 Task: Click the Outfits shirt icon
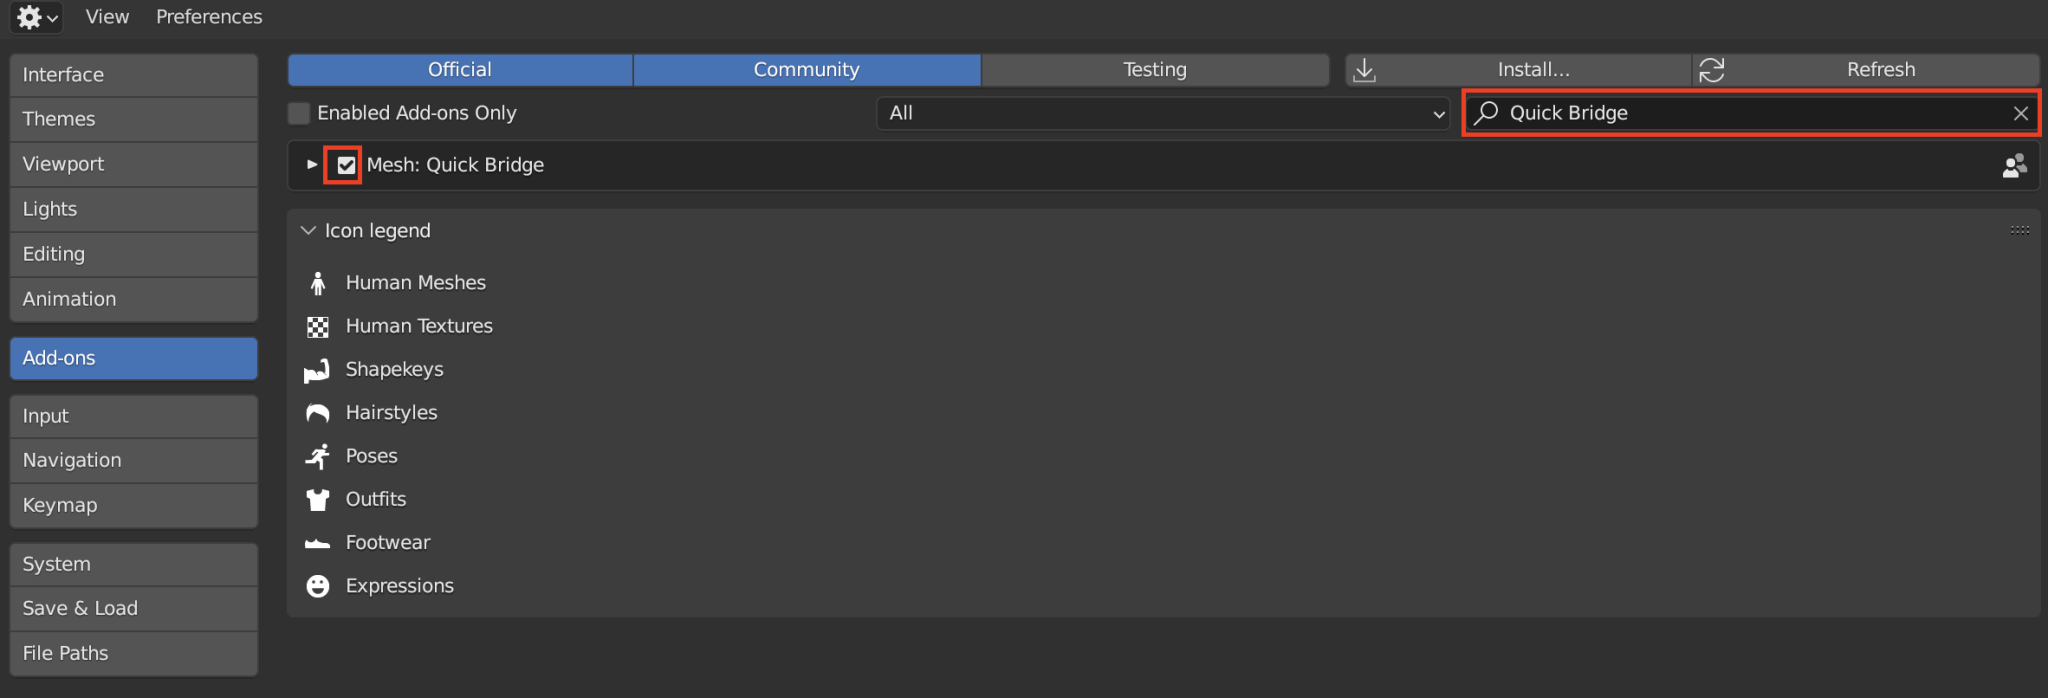318,500
